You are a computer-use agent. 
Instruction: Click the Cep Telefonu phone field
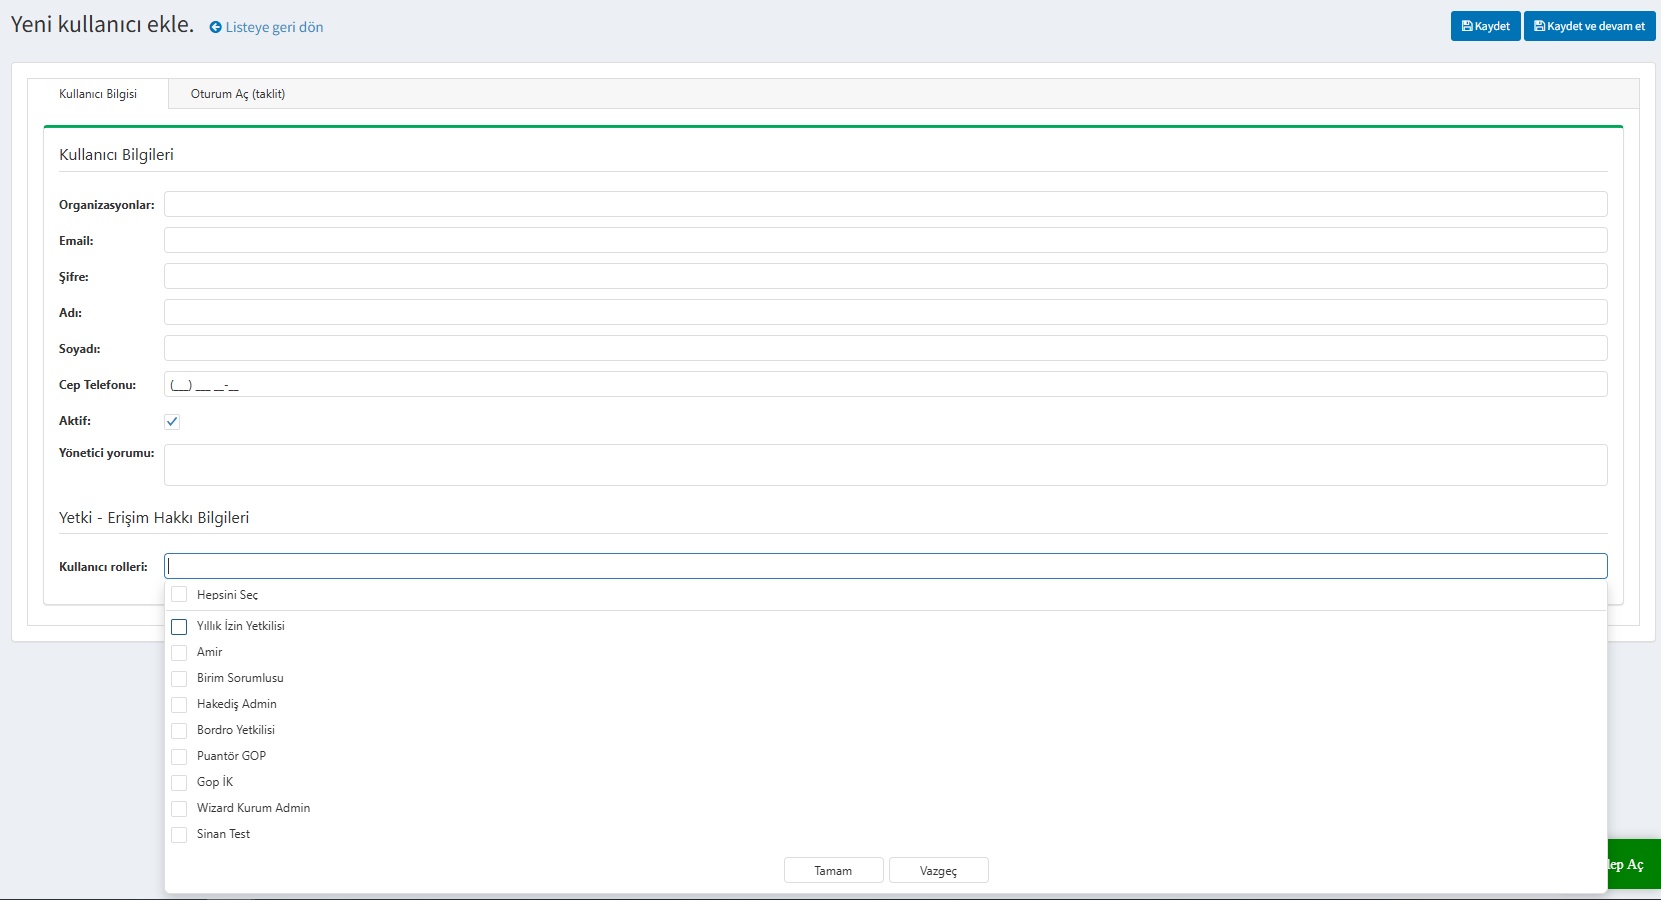(885, 385)
